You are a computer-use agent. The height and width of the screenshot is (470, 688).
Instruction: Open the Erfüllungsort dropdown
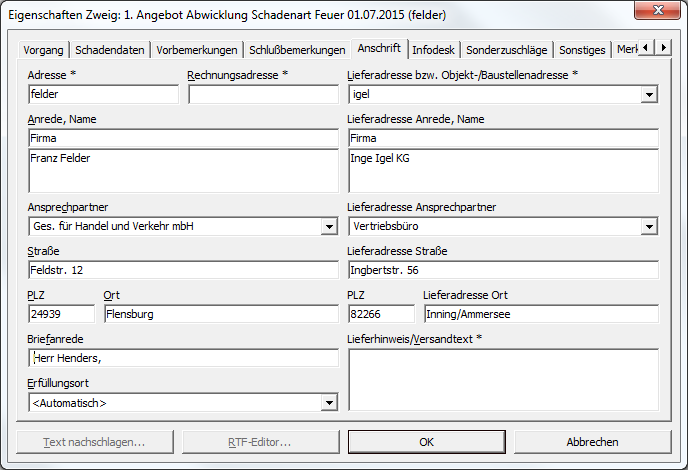(x=329, y=403)
